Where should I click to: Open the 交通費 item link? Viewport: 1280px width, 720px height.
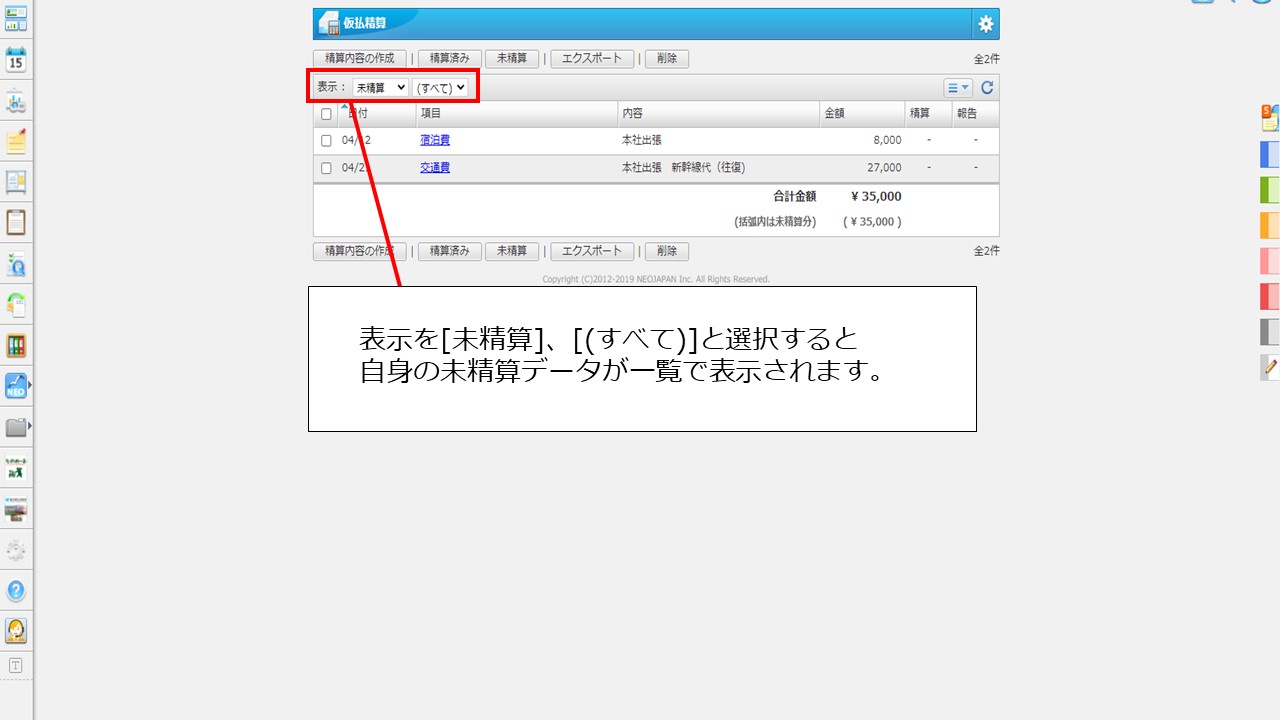pyautogui.click(x=435, y=168)
